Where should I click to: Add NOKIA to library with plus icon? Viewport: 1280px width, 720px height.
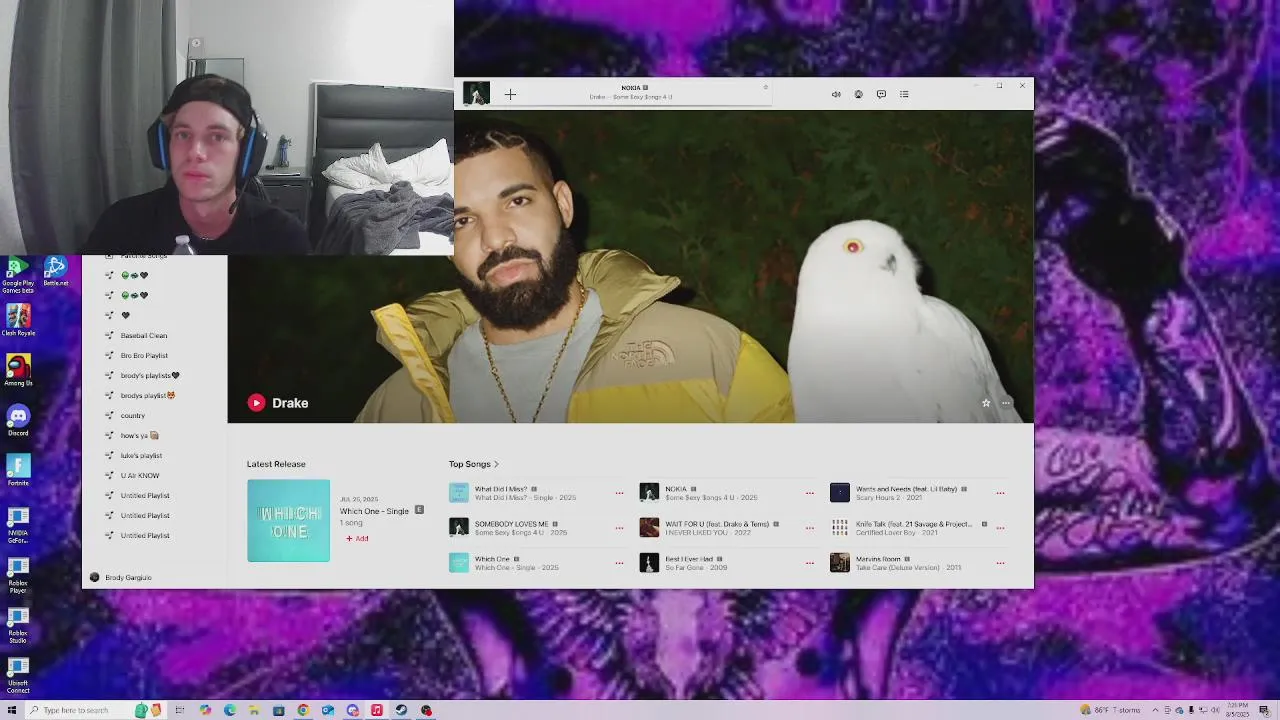click(510, 95)
